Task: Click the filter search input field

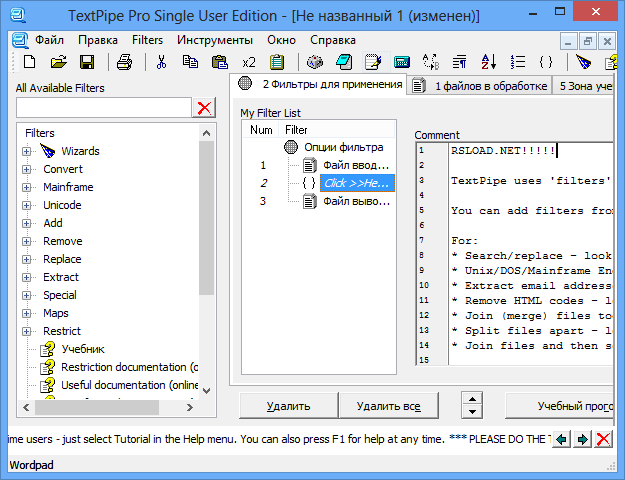Action: (x=104, y=108)
